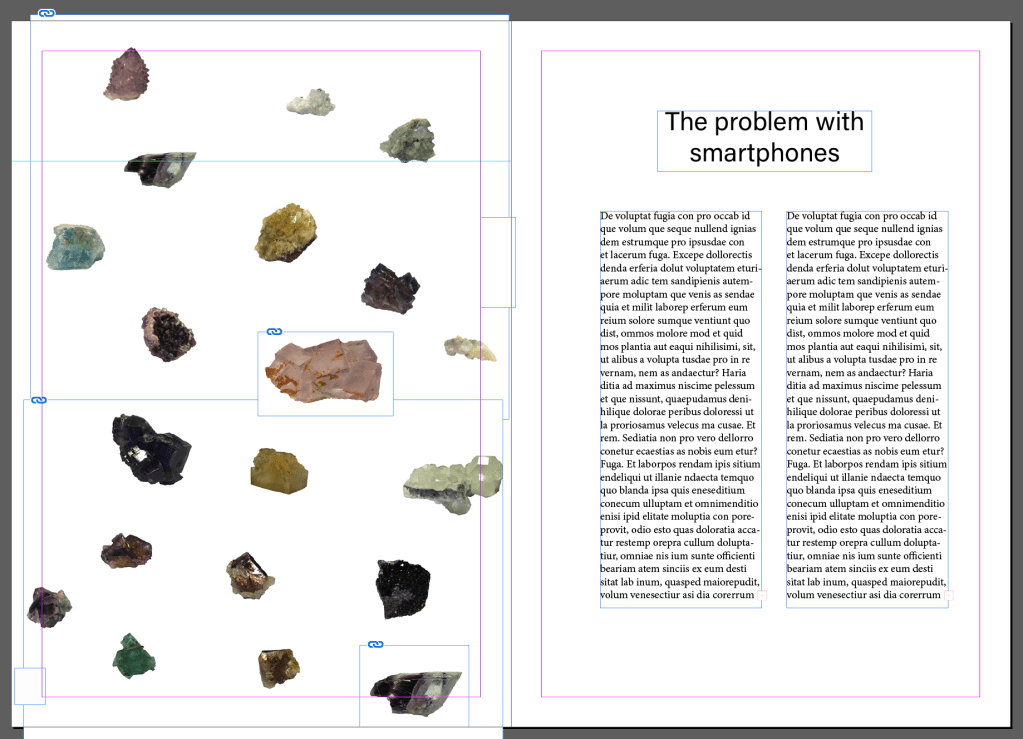
Task: Select the green emerald-colored mineral image
Action: (132, 656)
